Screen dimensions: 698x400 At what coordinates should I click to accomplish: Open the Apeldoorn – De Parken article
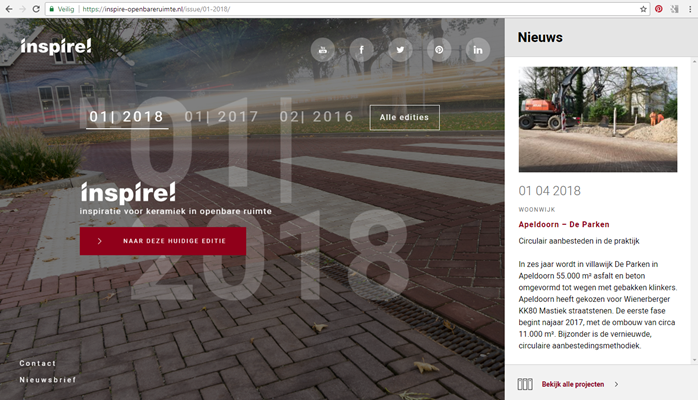pyautogui.click(x=563, y=224)
